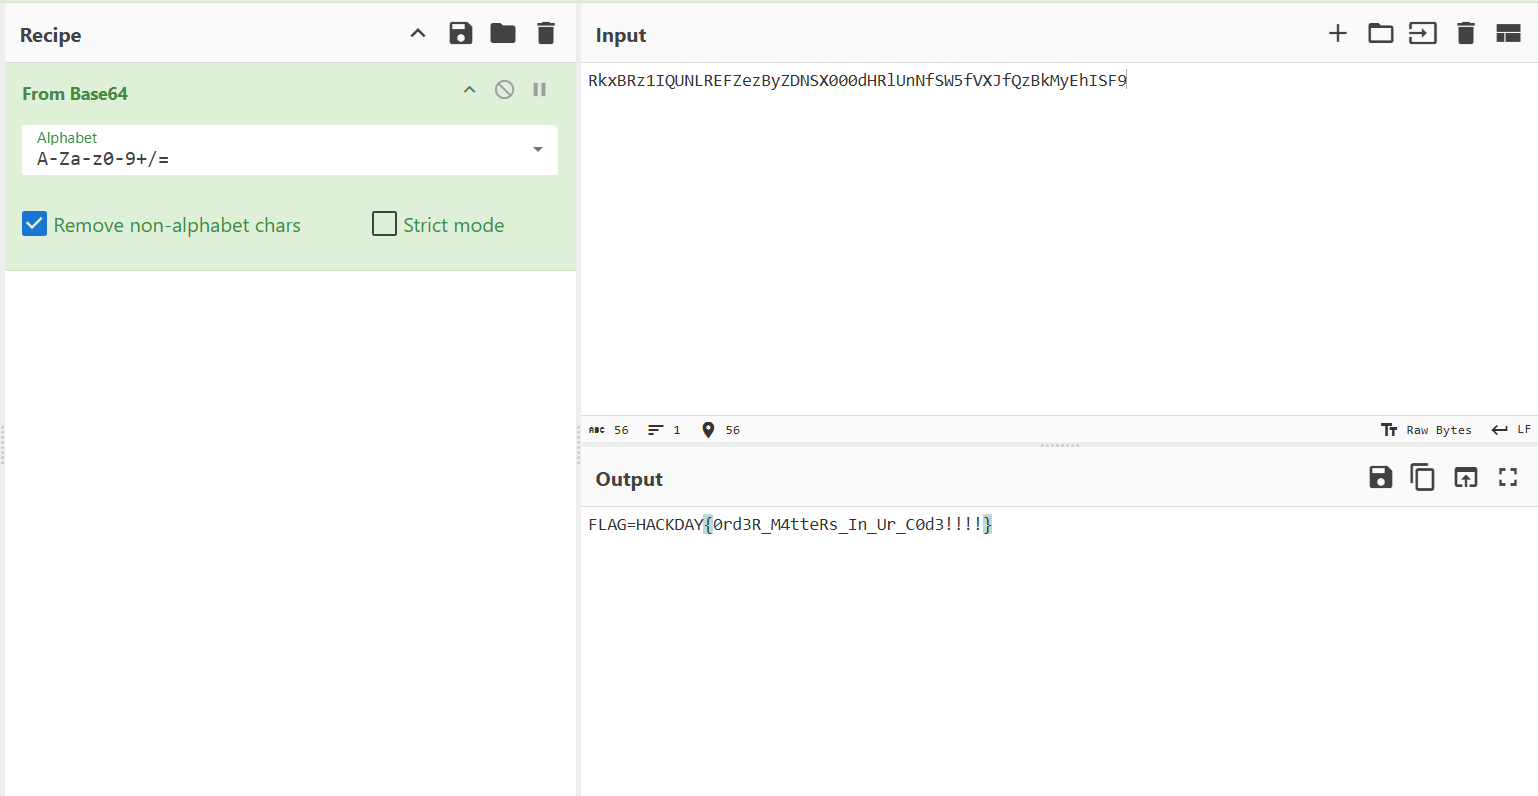Copy raw output to clipboard
1538x796 pixels.
[x=1422, y=478]
